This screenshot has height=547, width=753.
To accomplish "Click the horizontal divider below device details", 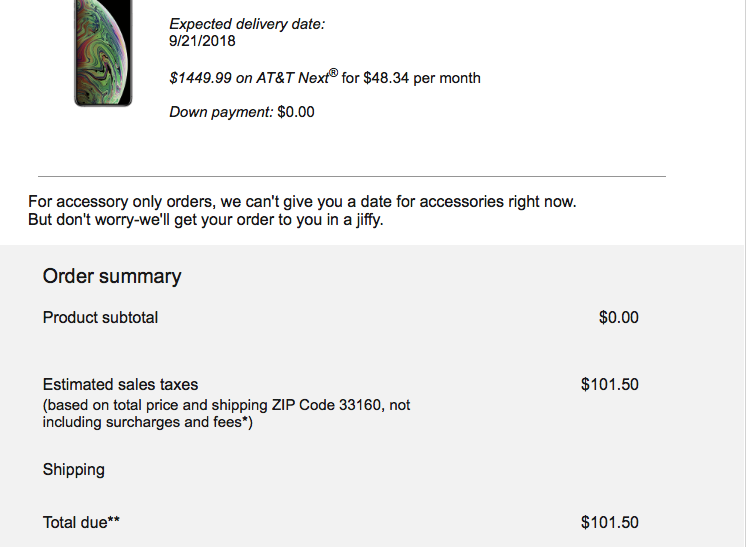I will (x=351, y=177).
